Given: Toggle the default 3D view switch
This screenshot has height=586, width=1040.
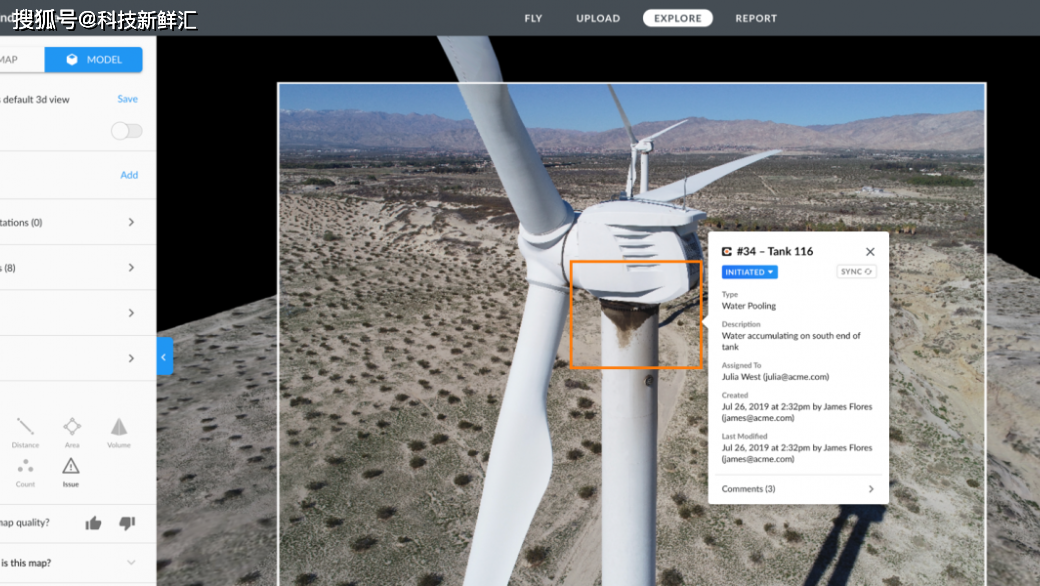Looking at the screenshot, I should pos(126,131).
